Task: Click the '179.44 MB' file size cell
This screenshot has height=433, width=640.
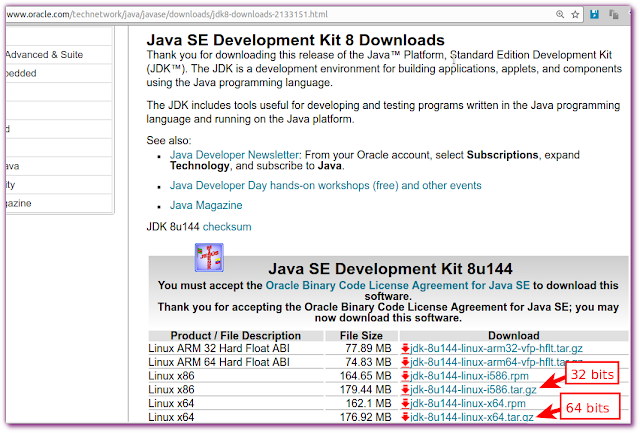Action: click(x=365, y=390)
